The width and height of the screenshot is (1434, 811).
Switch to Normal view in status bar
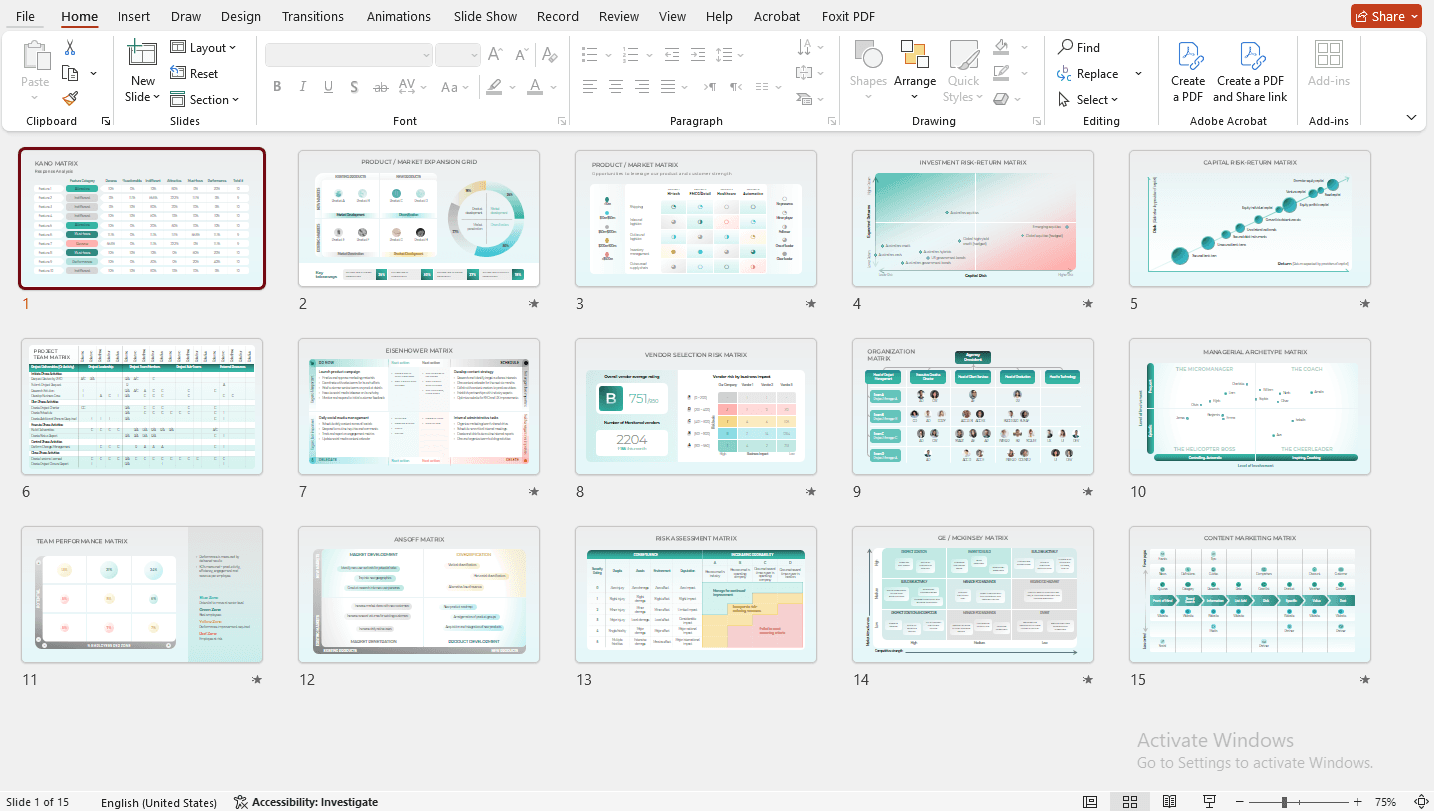[1090, 802]
